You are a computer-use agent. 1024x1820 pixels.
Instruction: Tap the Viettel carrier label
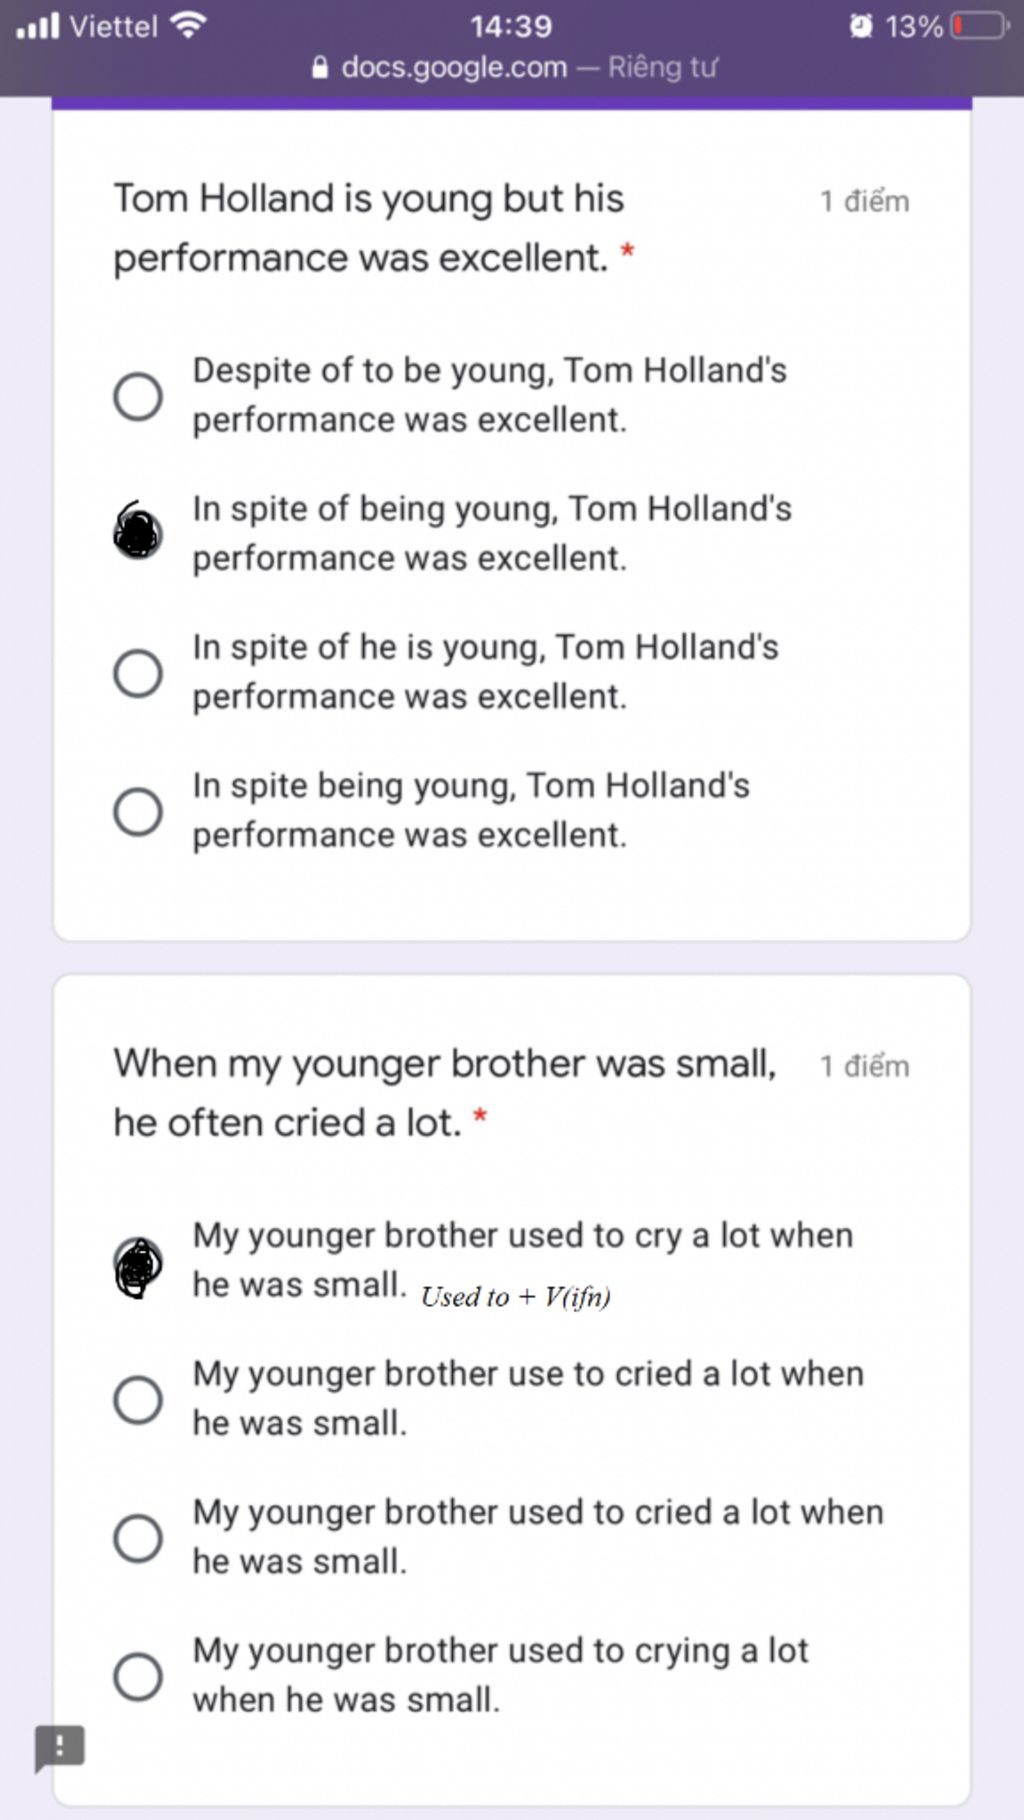point(113,26)
